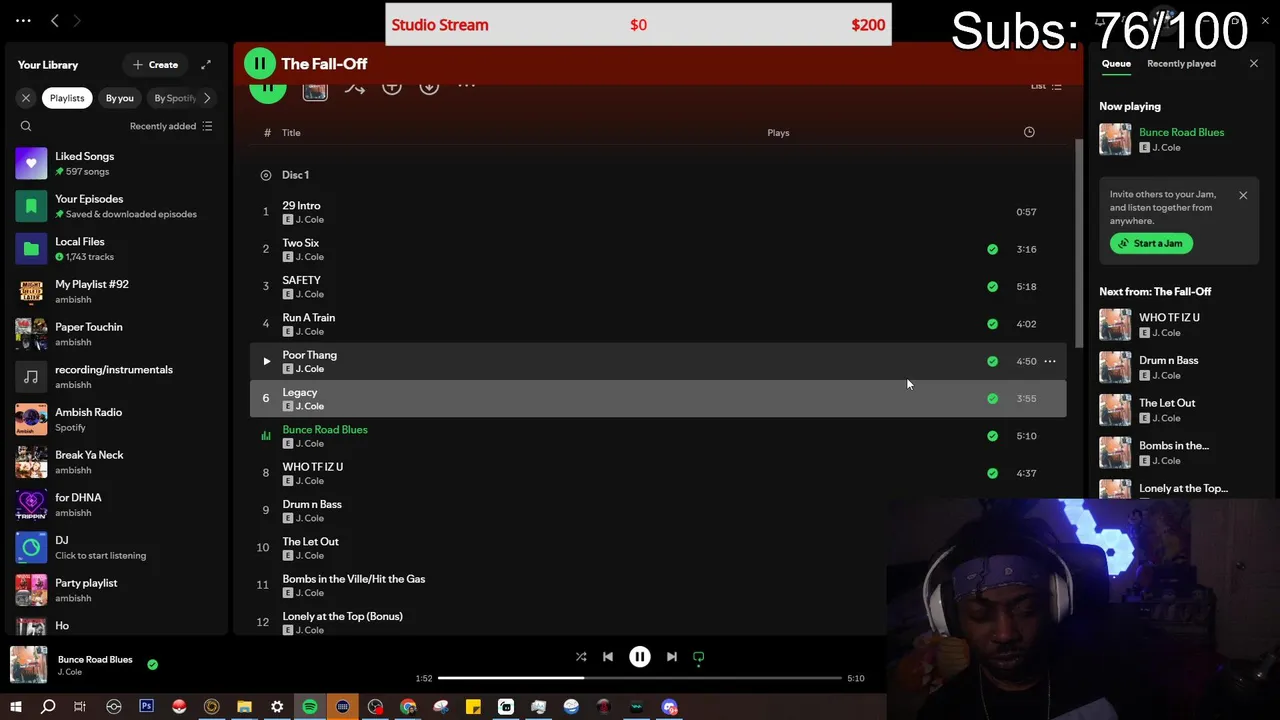Open the Windows Start menu
Viewport: 1280px width, 720px height.
[x=15, y=707]
